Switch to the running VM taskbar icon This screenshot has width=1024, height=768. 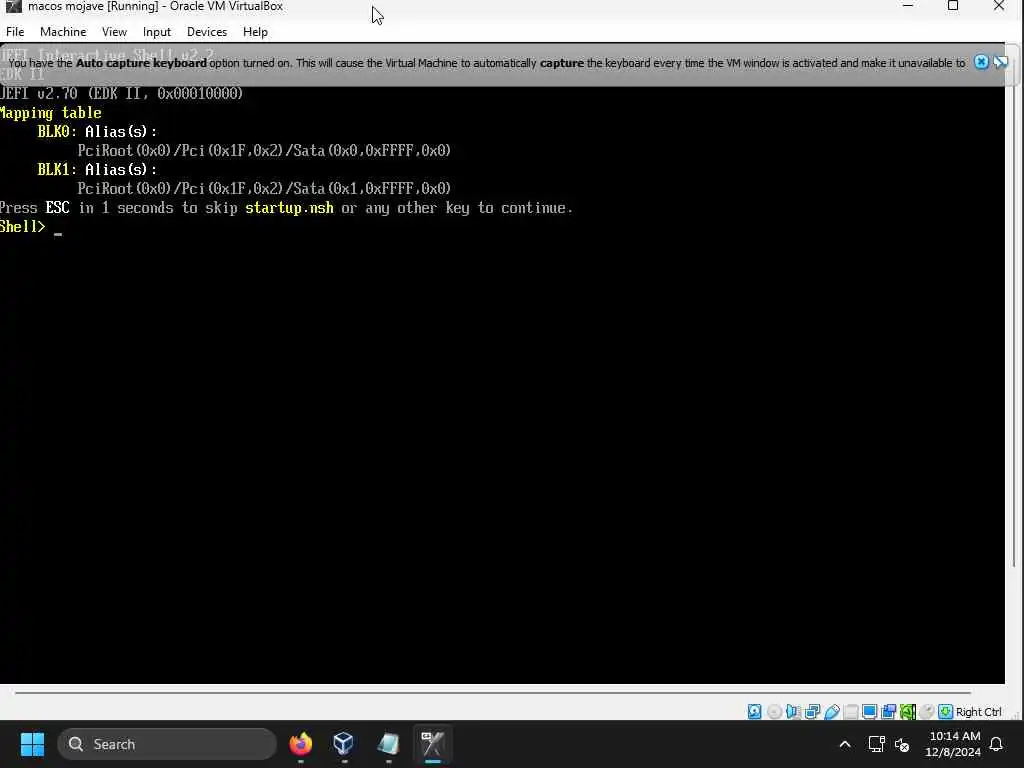(x=432, y=744)
